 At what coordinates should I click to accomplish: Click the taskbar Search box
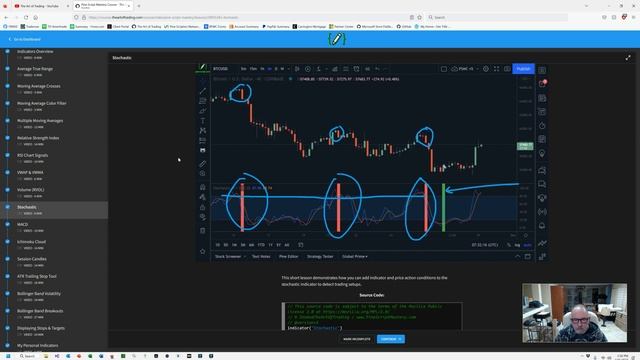pos(28,356)
